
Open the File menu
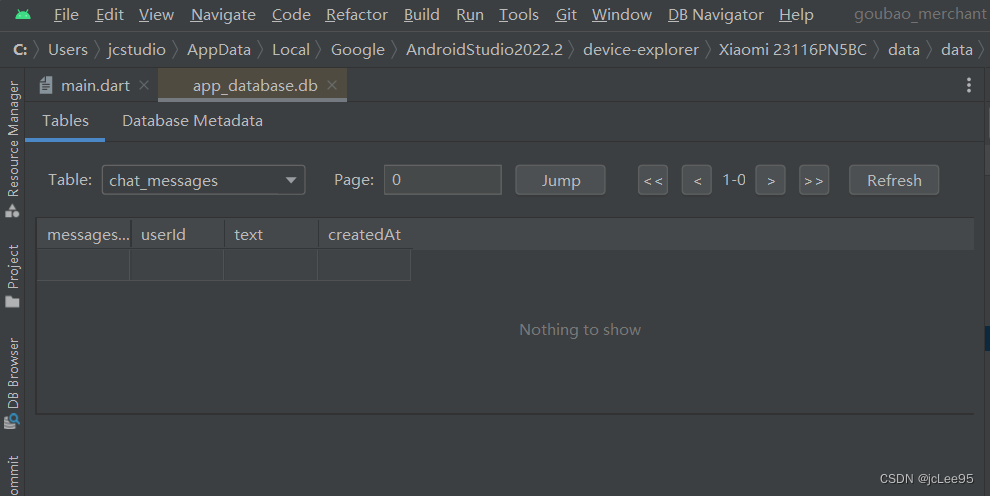coord(66,15)
